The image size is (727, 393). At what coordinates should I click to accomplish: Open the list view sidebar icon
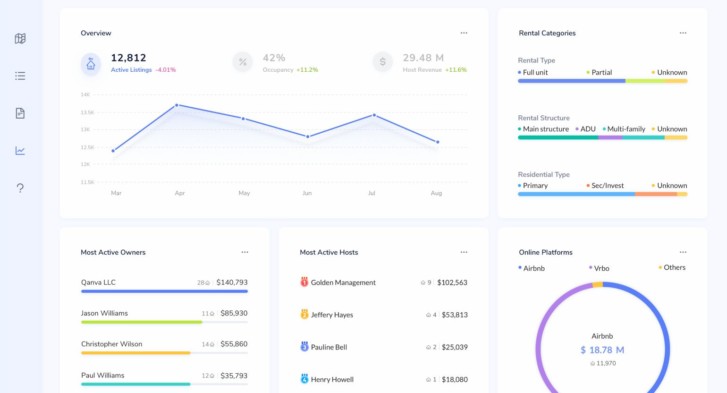(x=20, y=76)
